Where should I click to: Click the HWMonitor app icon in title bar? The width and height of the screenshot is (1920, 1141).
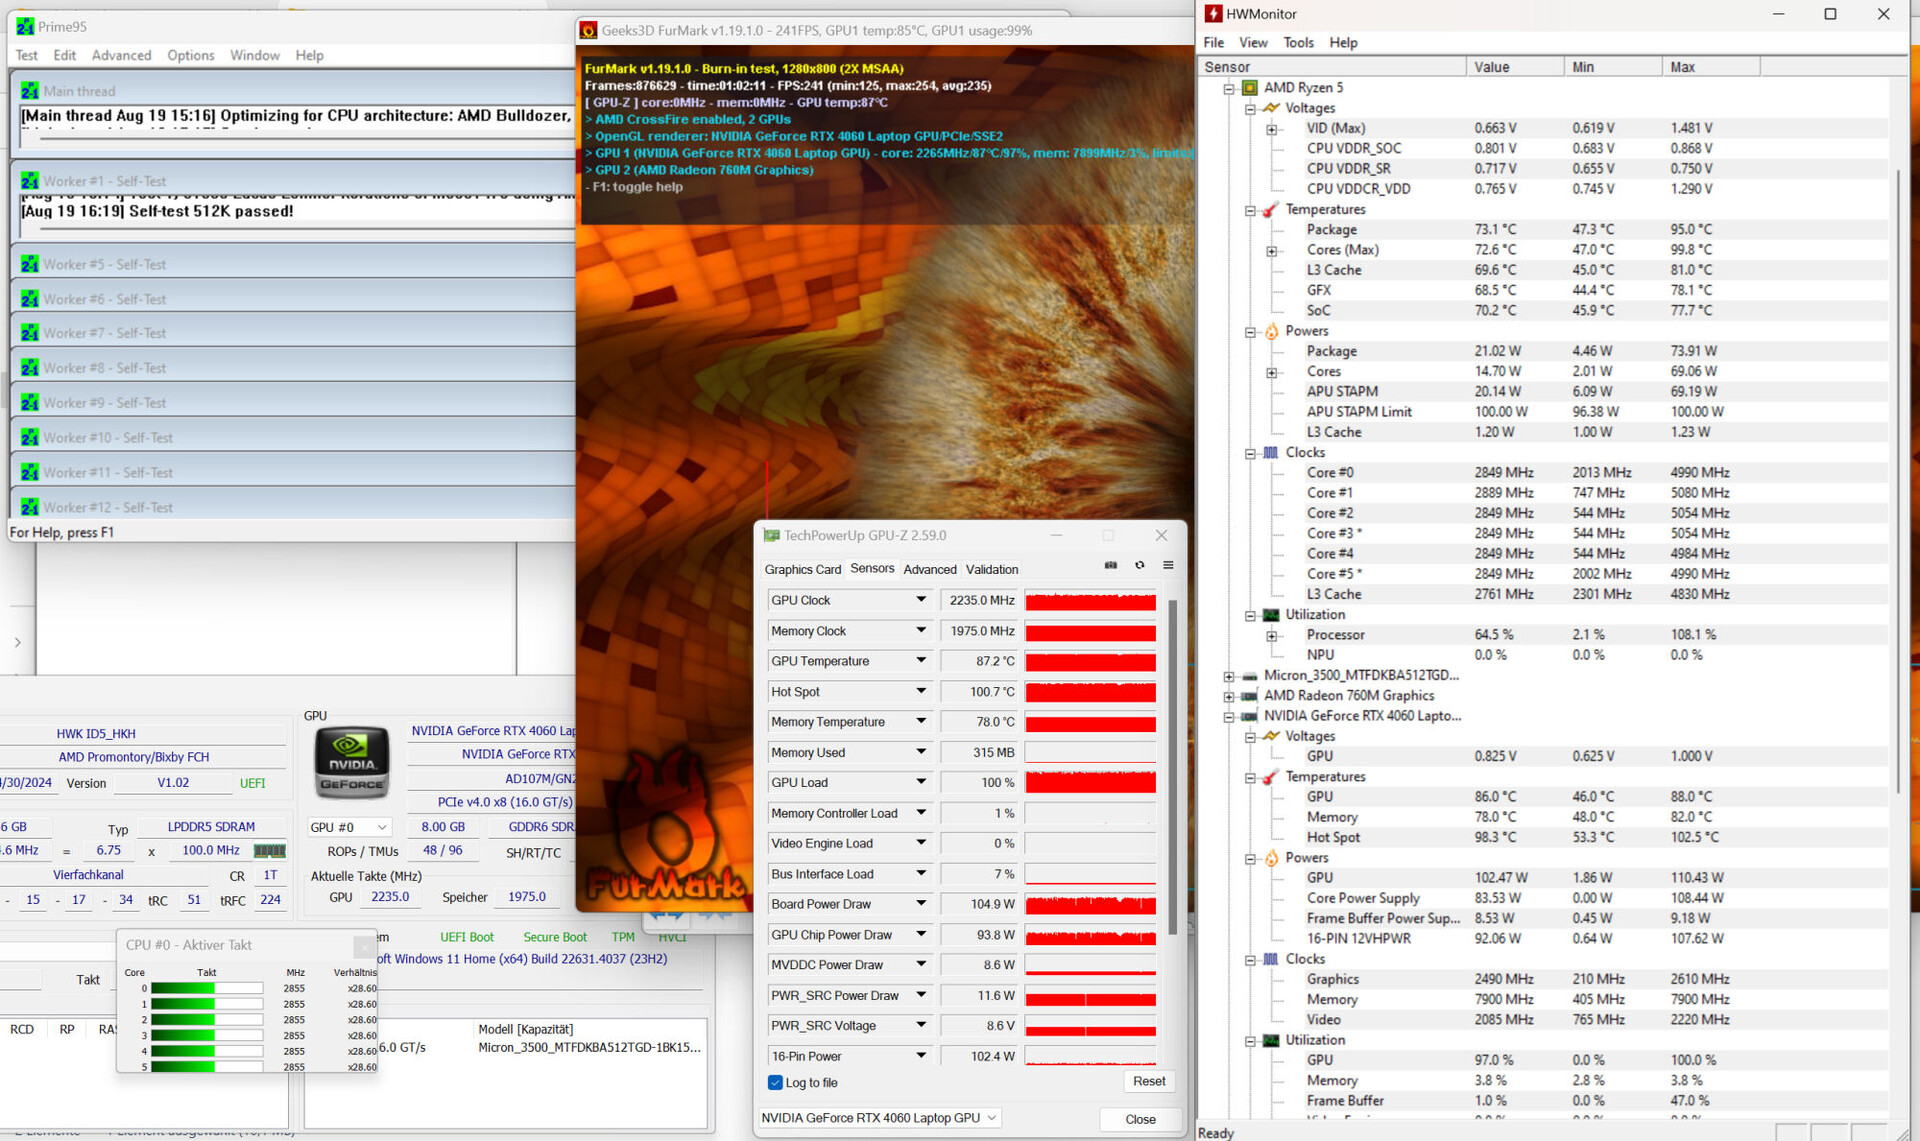pyautogui.click(x=1213, y=14)
